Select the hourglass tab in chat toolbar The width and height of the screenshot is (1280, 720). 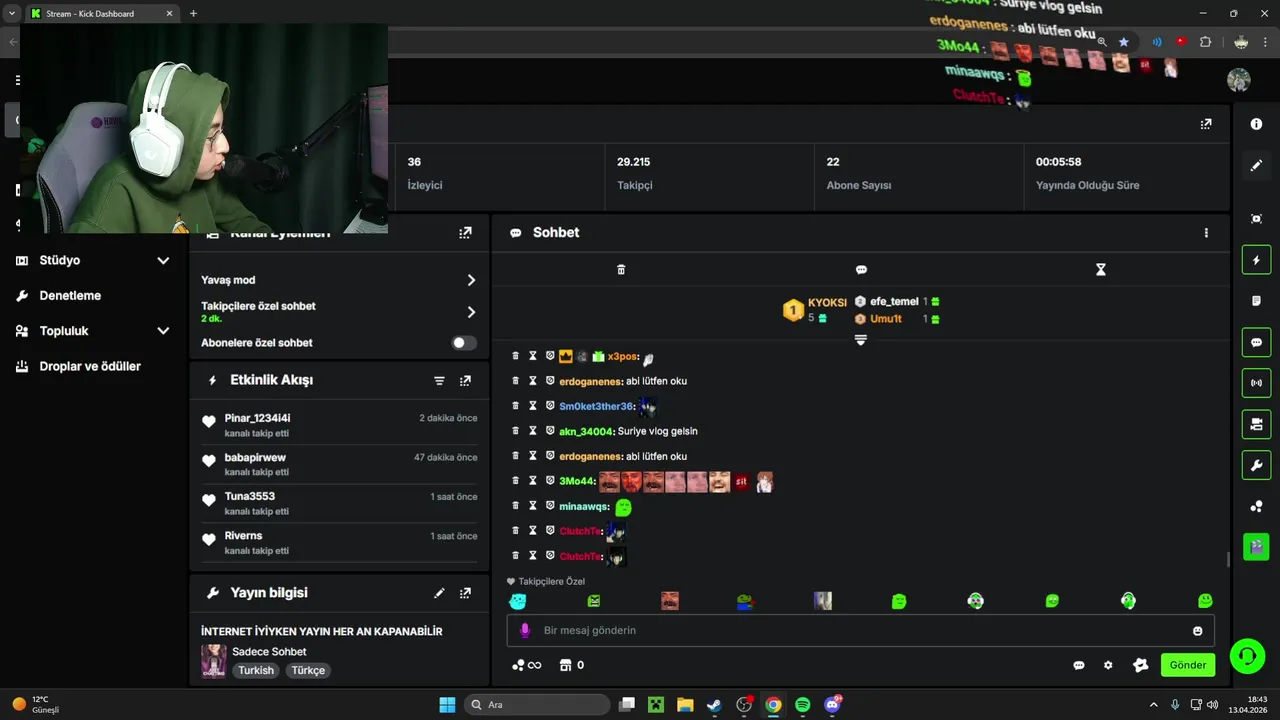point(1101,270)
